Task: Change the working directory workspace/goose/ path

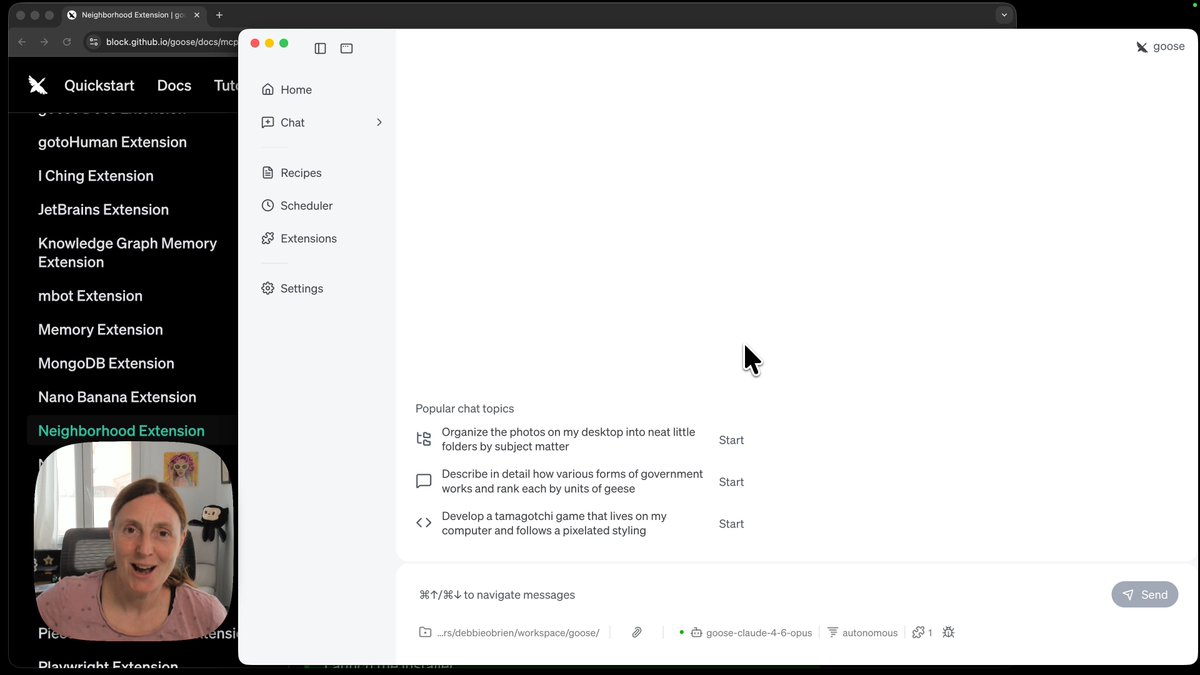Action: (518, 633)
